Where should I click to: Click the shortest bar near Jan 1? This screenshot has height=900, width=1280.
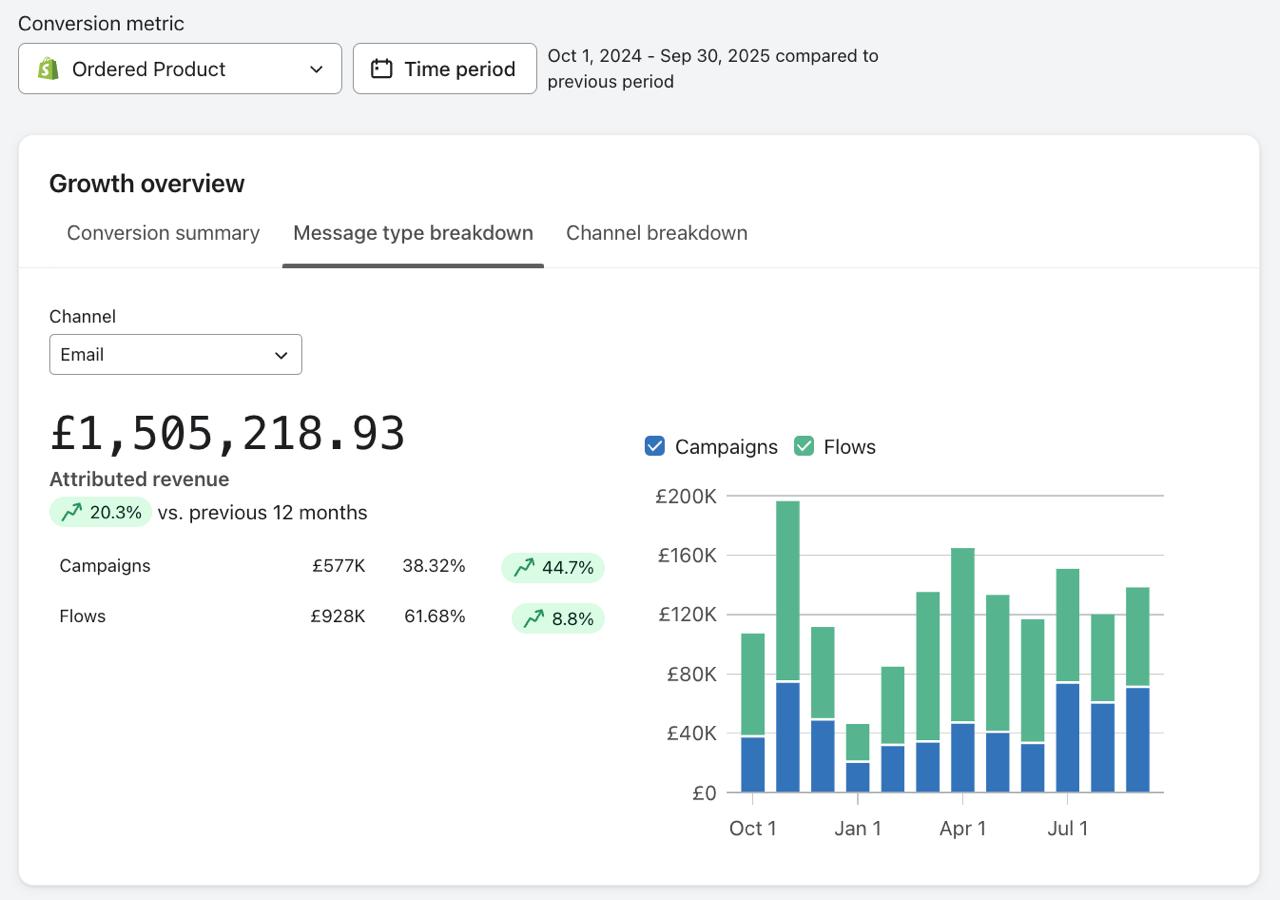[x=857, y=757]
